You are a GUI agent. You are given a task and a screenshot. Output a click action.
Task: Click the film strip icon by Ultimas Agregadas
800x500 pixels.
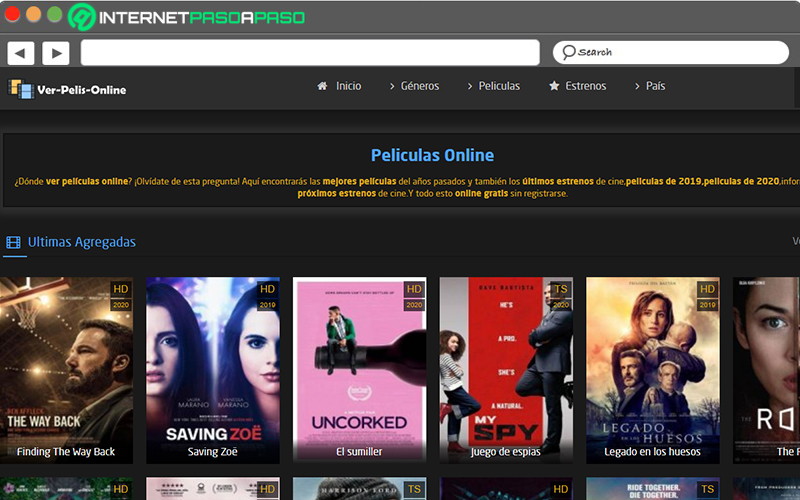point(13,242)
